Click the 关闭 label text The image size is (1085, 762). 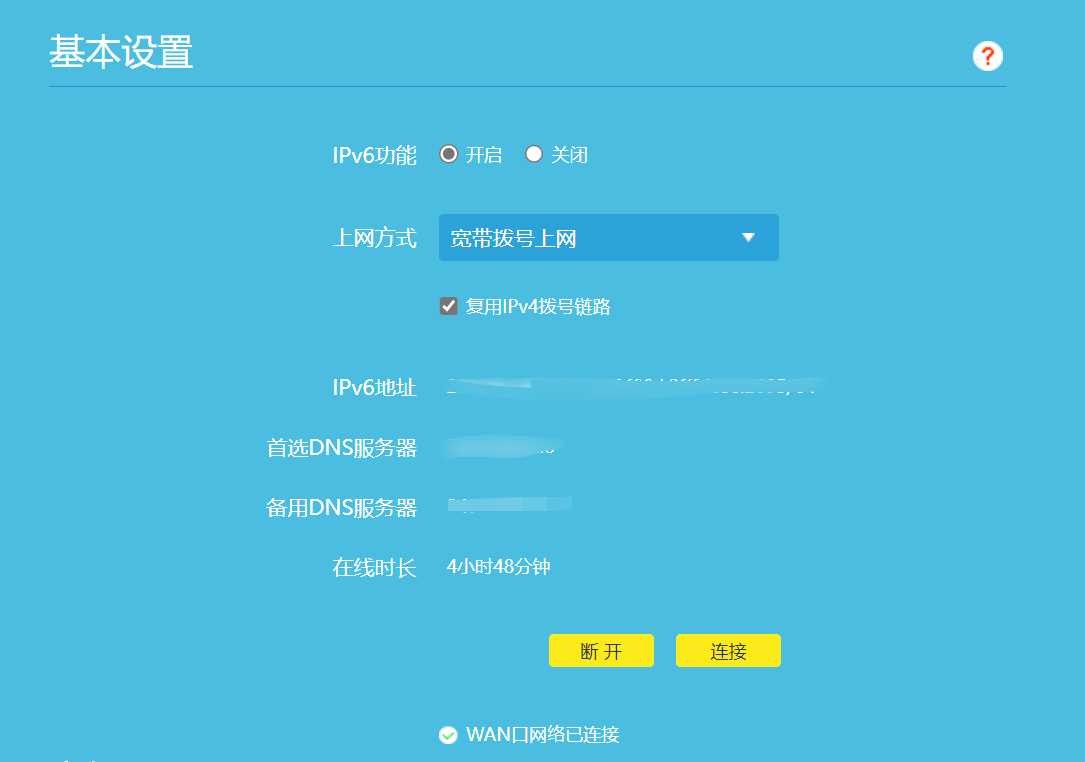pyautogui.click(x=569, y=155)
